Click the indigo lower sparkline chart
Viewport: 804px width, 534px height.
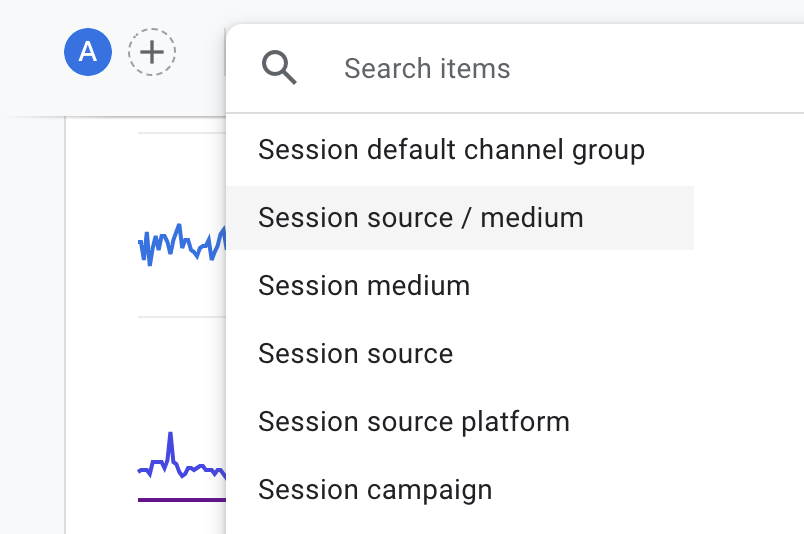(182, 457)
